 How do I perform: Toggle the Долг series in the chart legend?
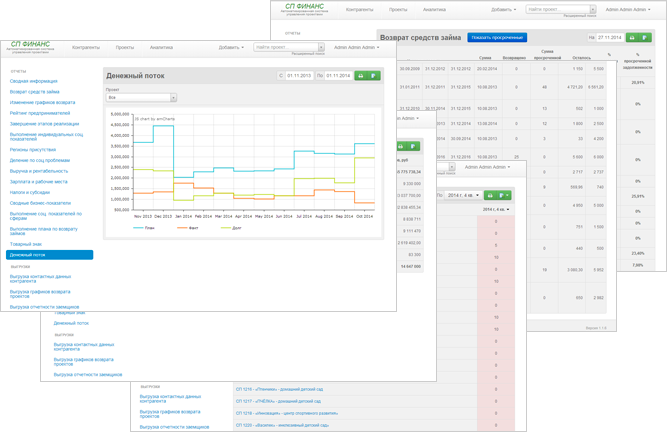(231, 228)
